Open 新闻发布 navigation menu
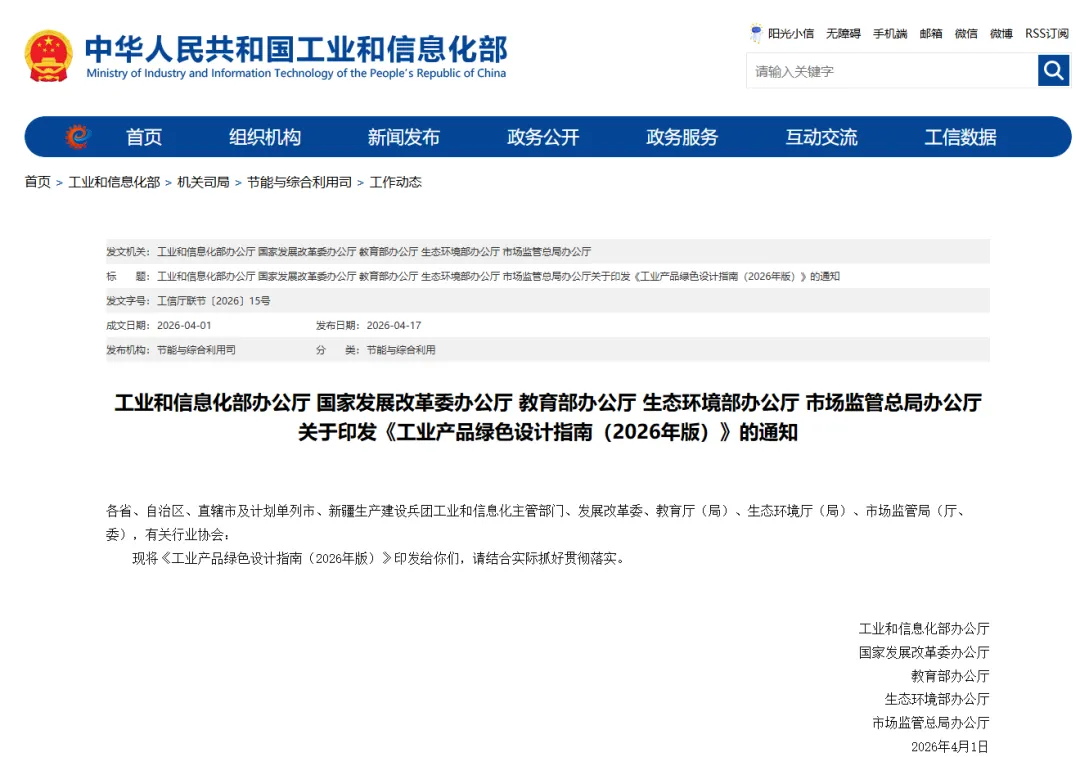This screenshot has width=1080, height=757. point(404,137)
